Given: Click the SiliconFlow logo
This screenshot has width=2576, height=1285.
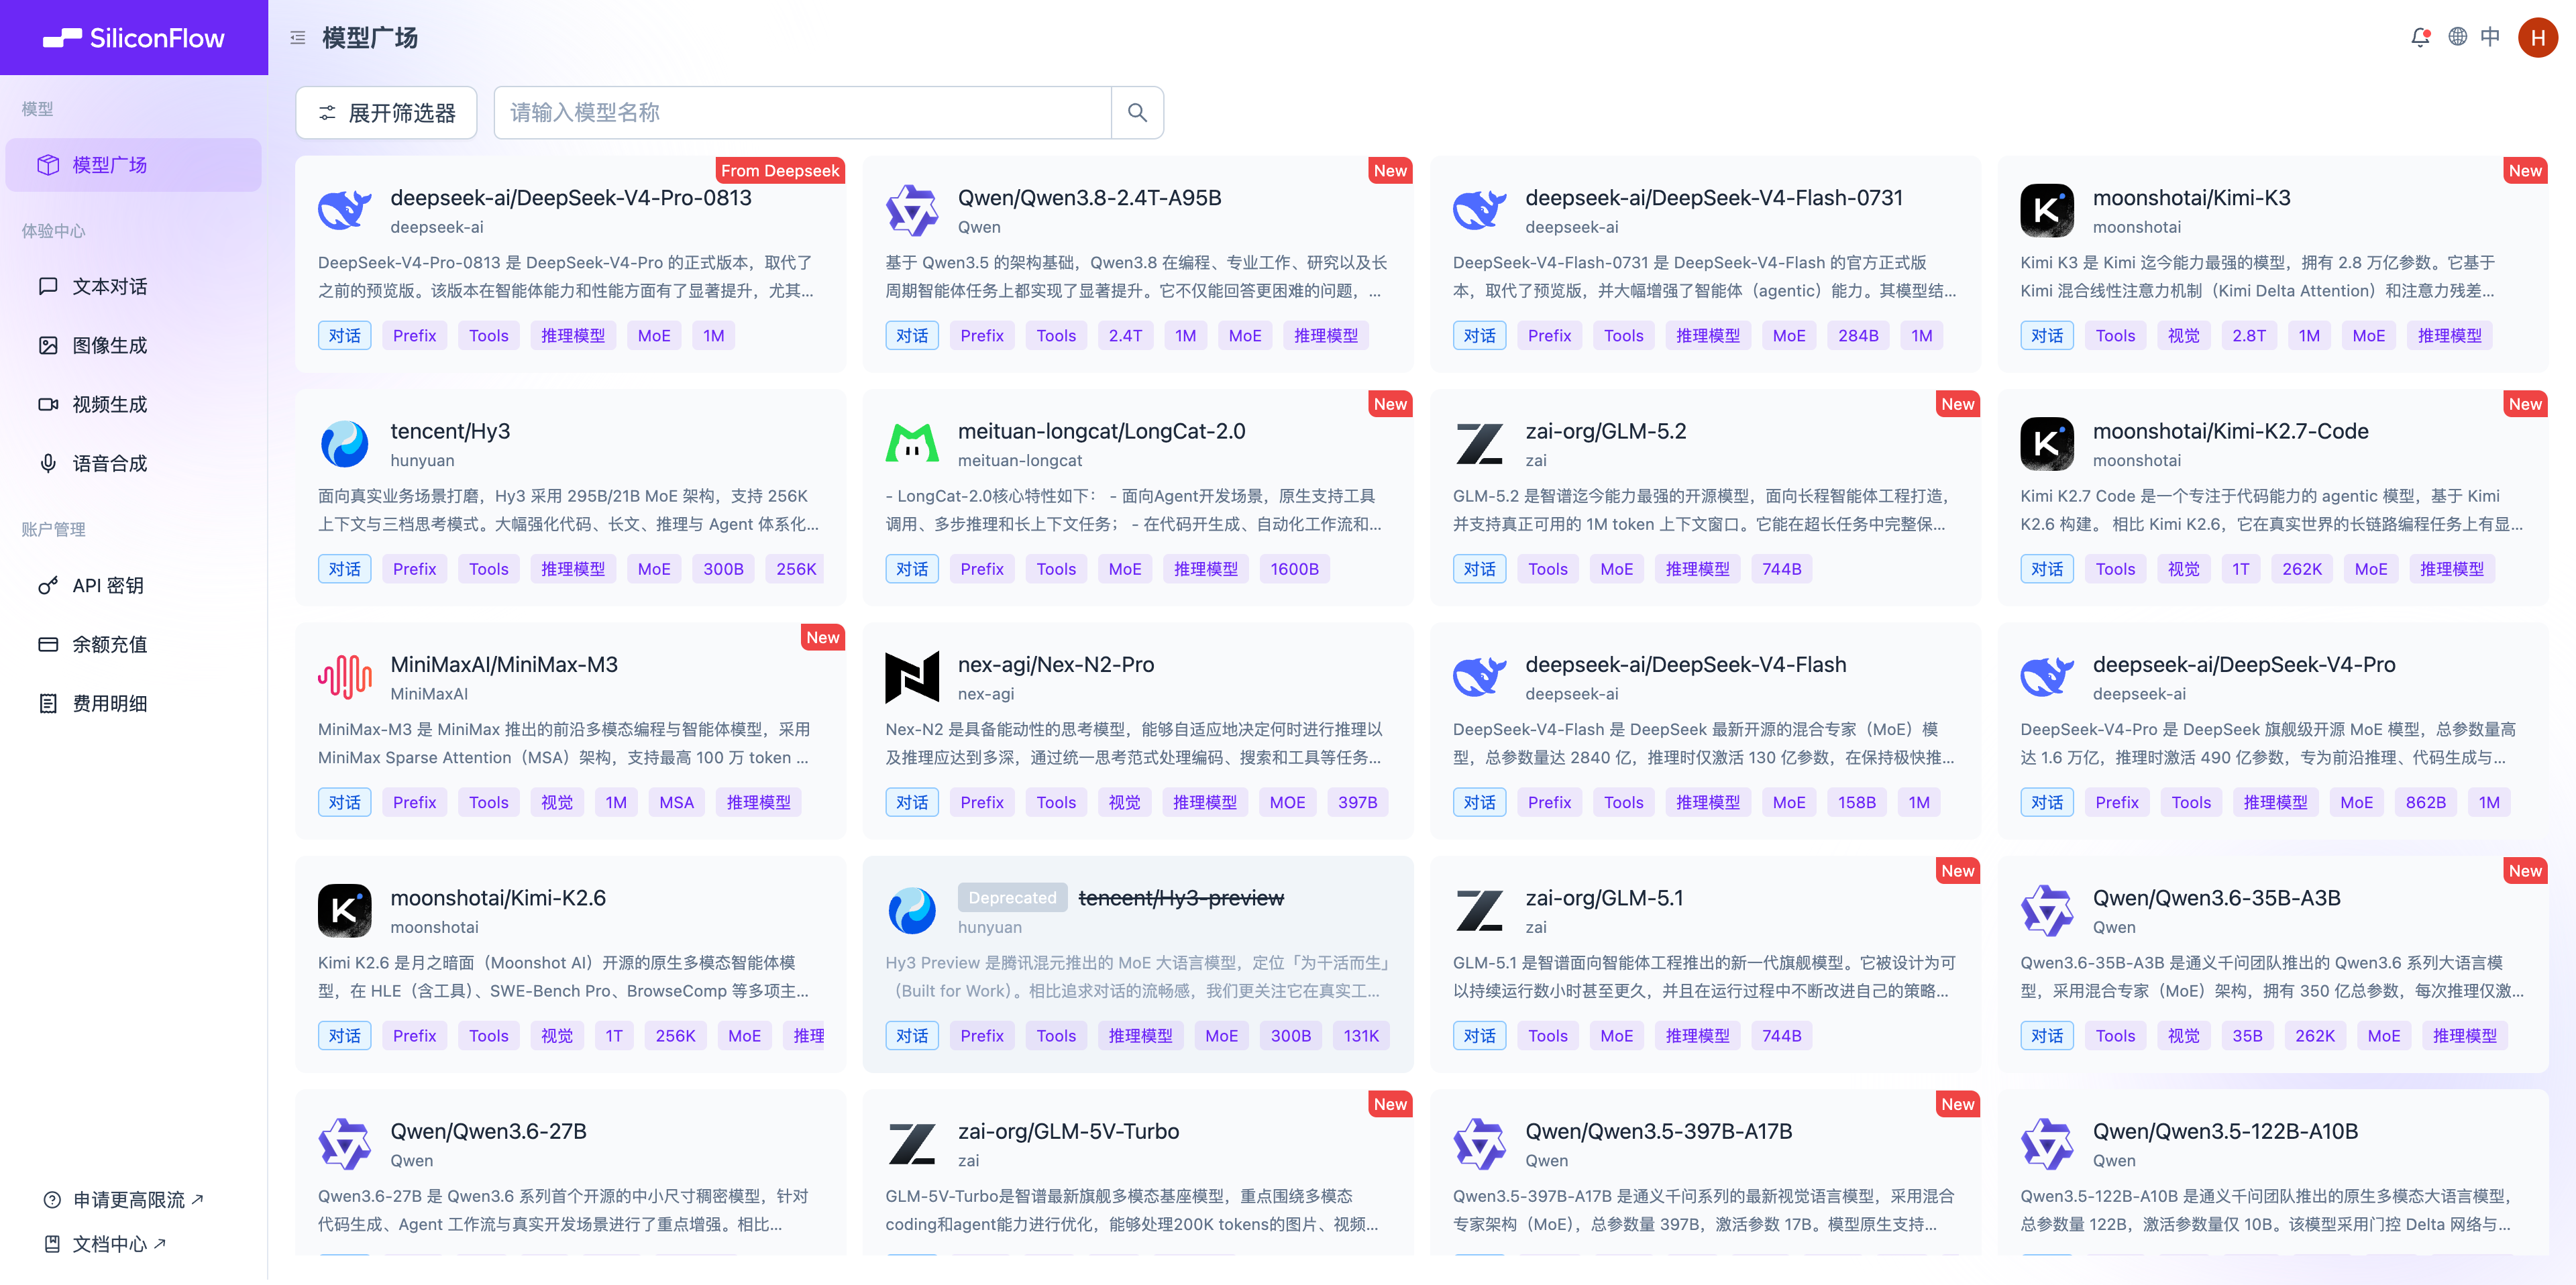Looking at the screenshot, I should (x=134, y=38).
